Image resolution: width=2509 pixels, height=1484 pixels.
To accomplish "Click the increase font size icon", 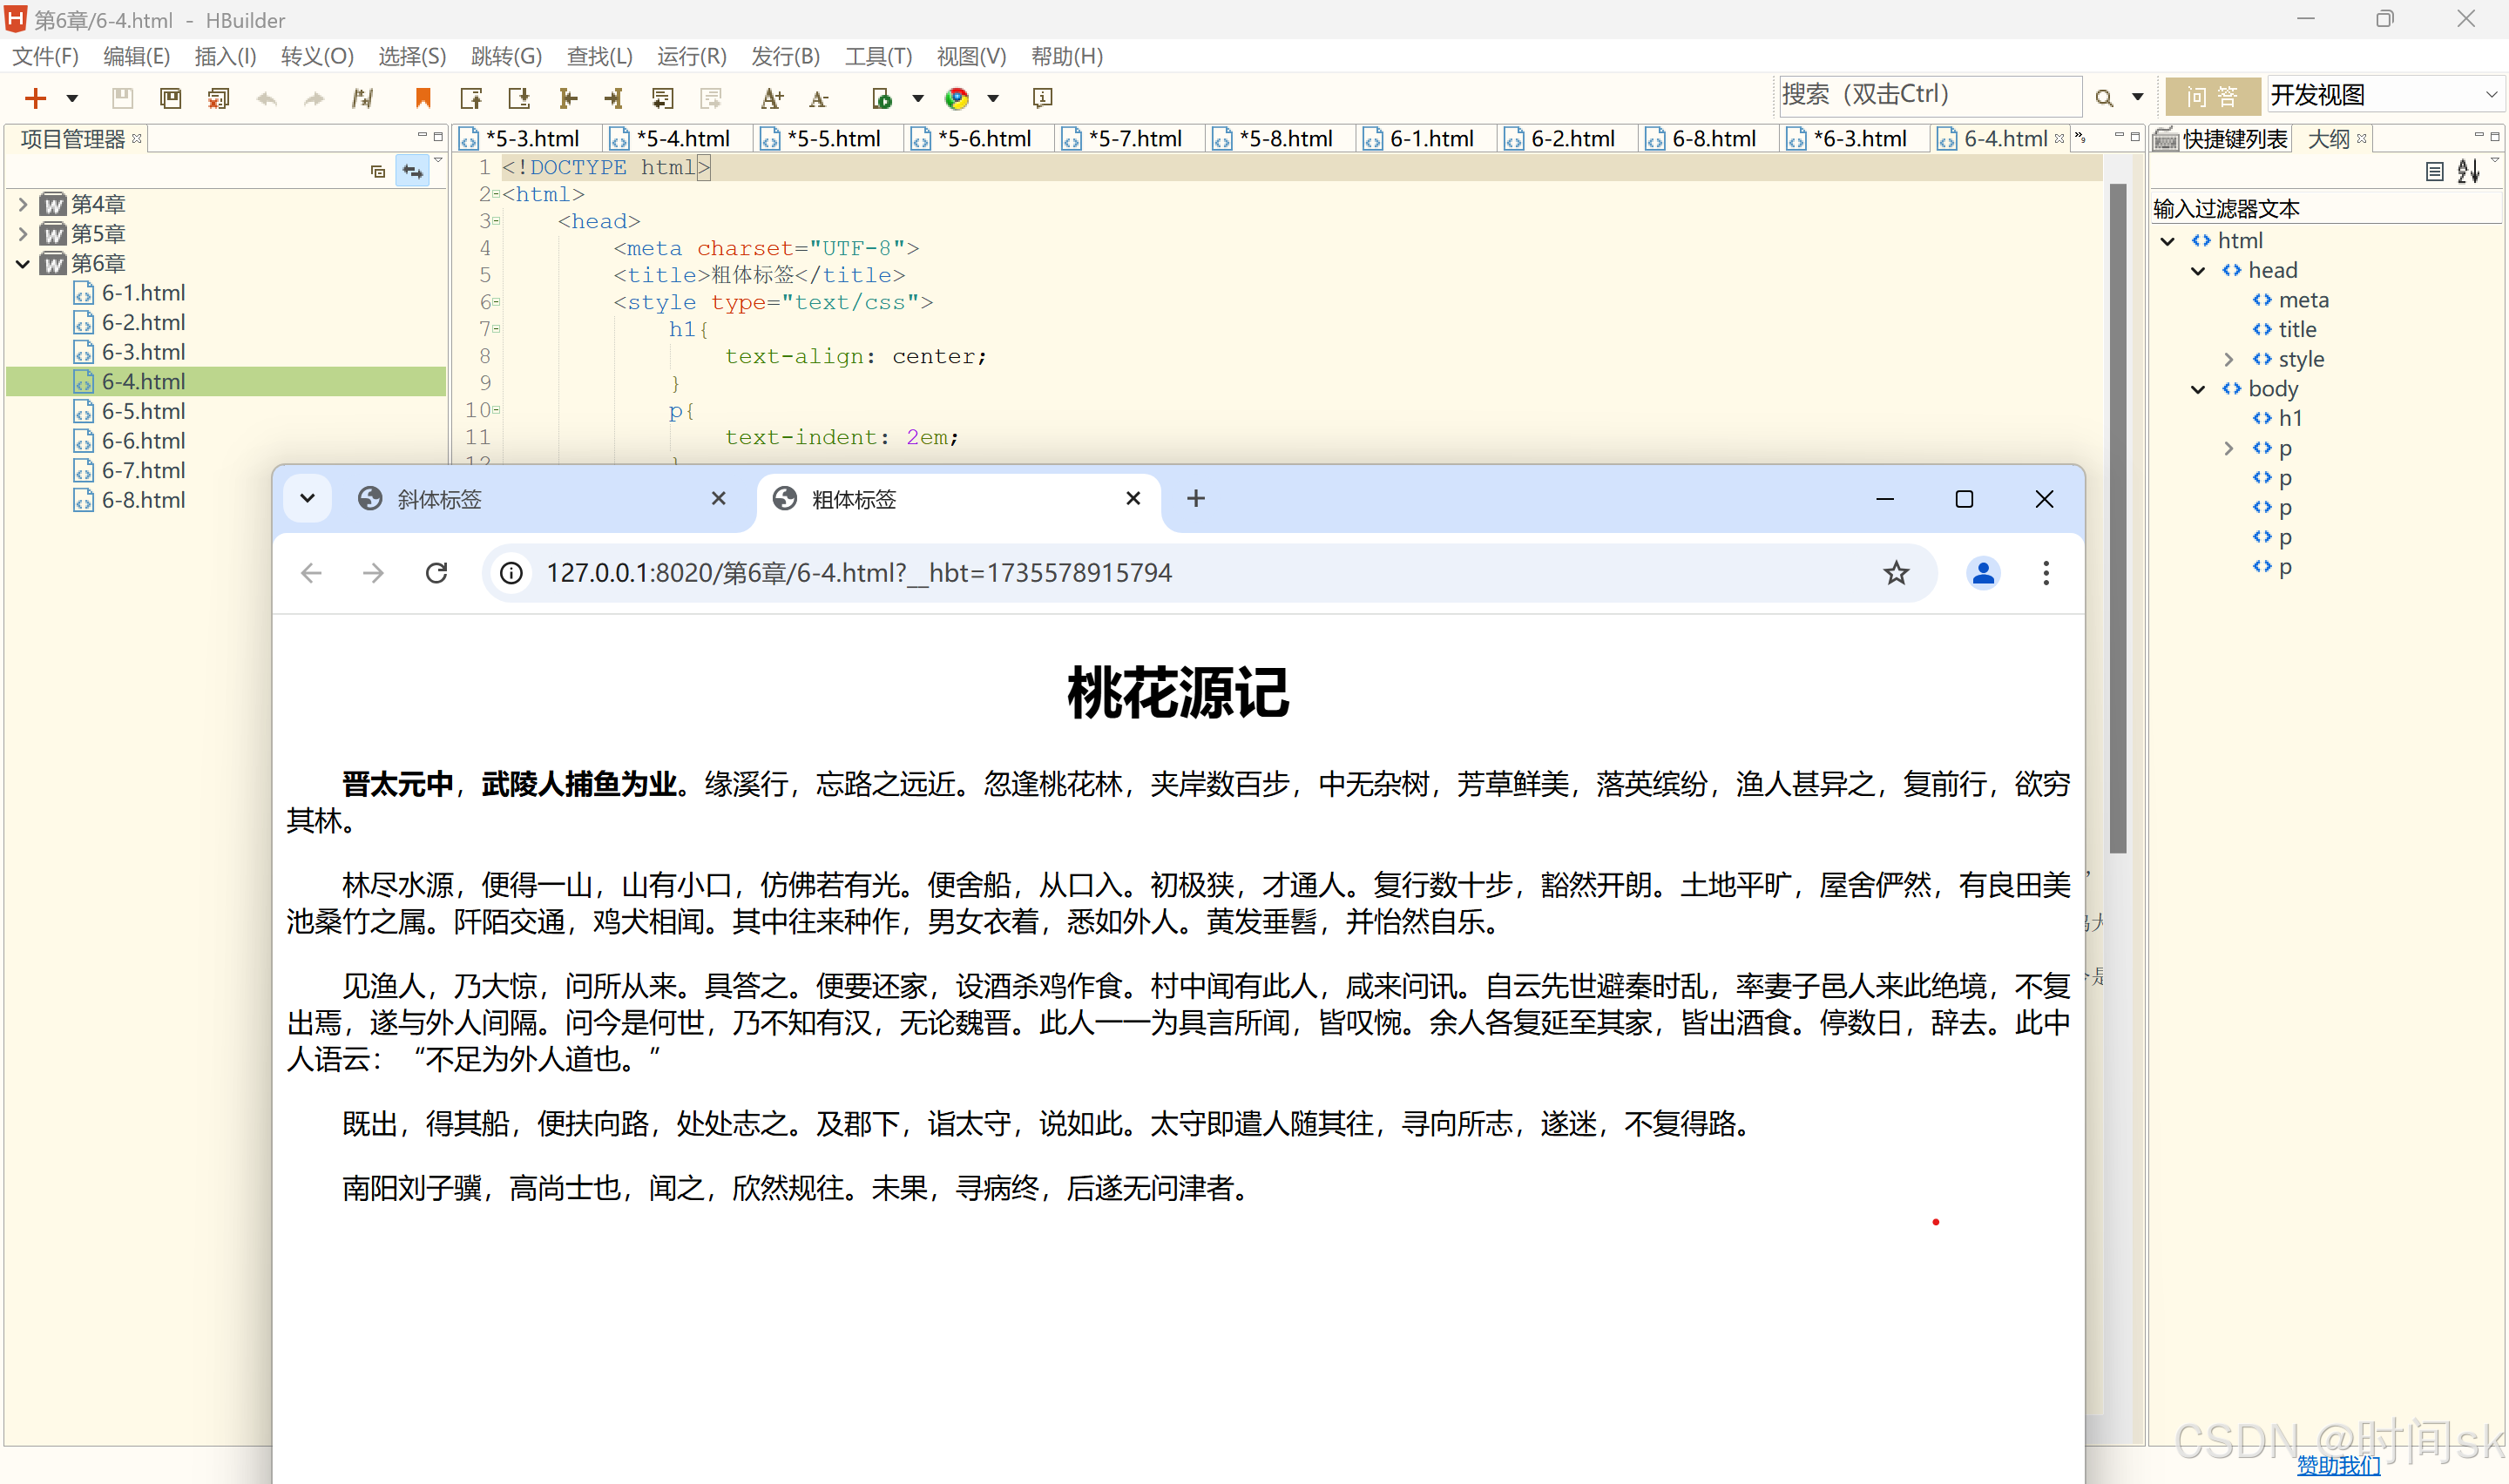I will [770, 98].
